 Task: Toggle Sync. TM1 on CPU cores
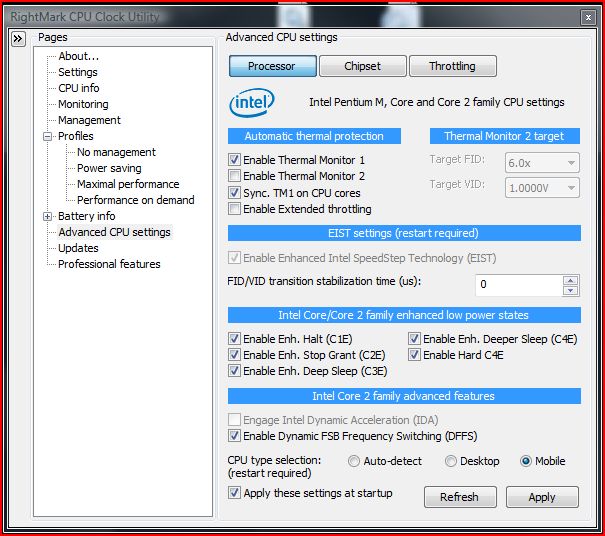click(234, 193)
